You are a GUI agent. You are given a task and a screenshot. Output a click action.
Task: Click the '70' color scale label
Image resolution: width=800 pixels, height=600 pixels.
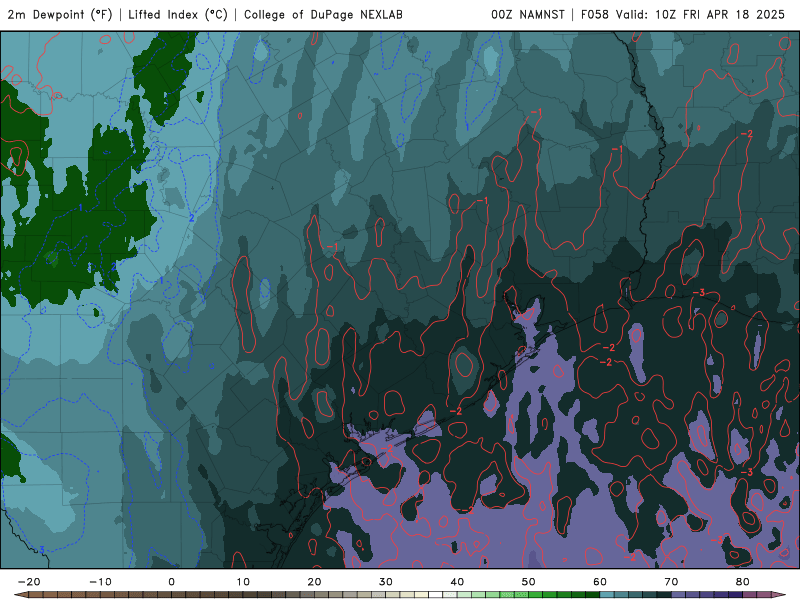click(x=671, y=582)
